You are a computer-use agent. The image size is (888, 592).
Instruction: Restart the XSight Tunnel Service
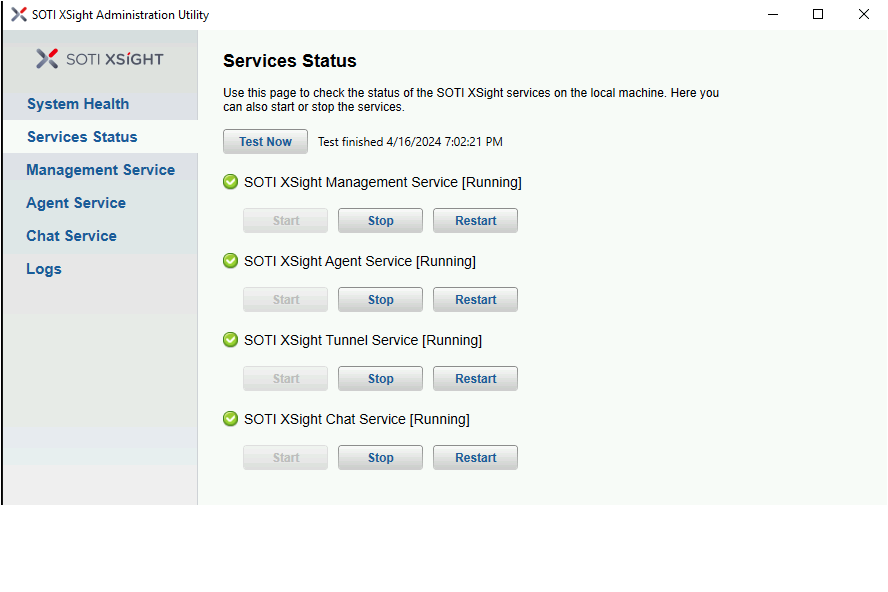(x=475, y=379)
